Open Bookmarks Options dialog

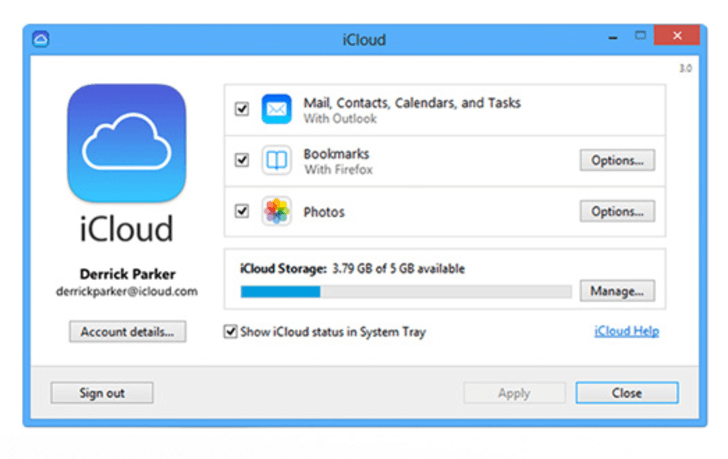pyautogui.click(x=617, y=160)
